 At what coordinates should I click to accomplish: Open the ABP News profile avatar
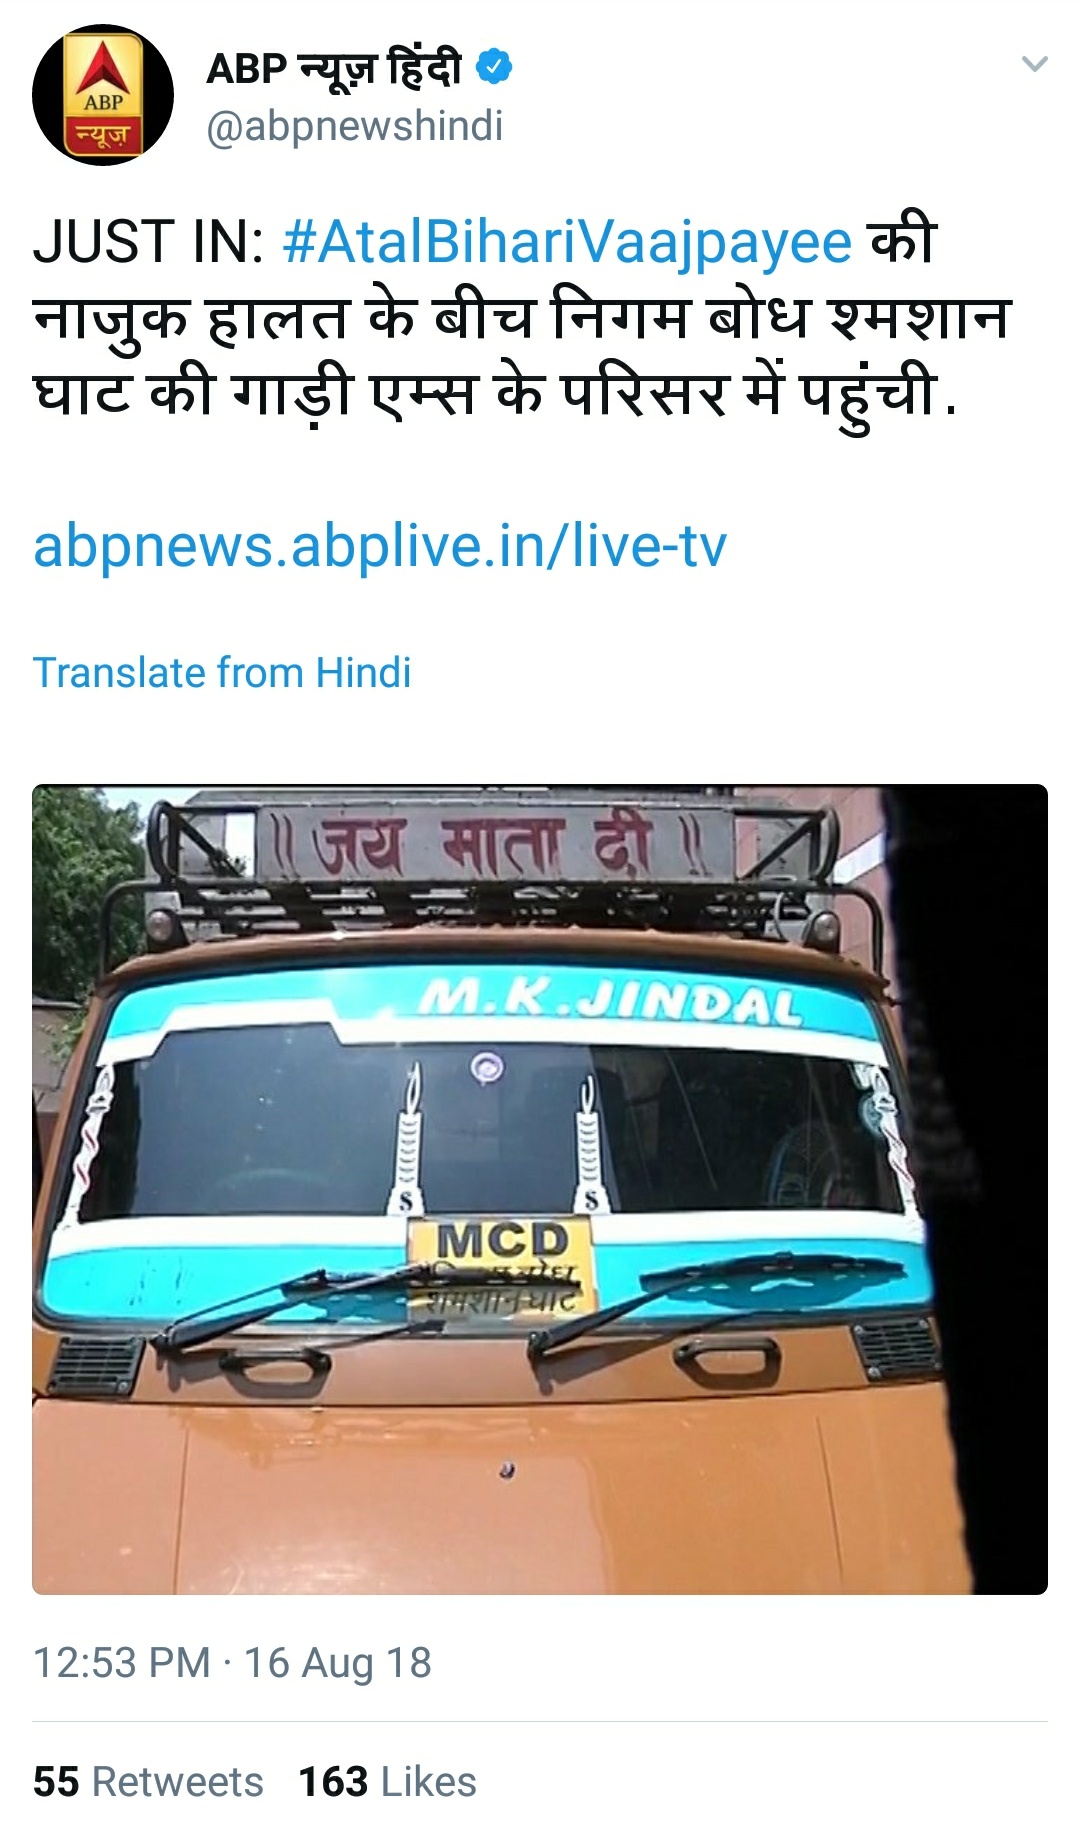[103, 95]
